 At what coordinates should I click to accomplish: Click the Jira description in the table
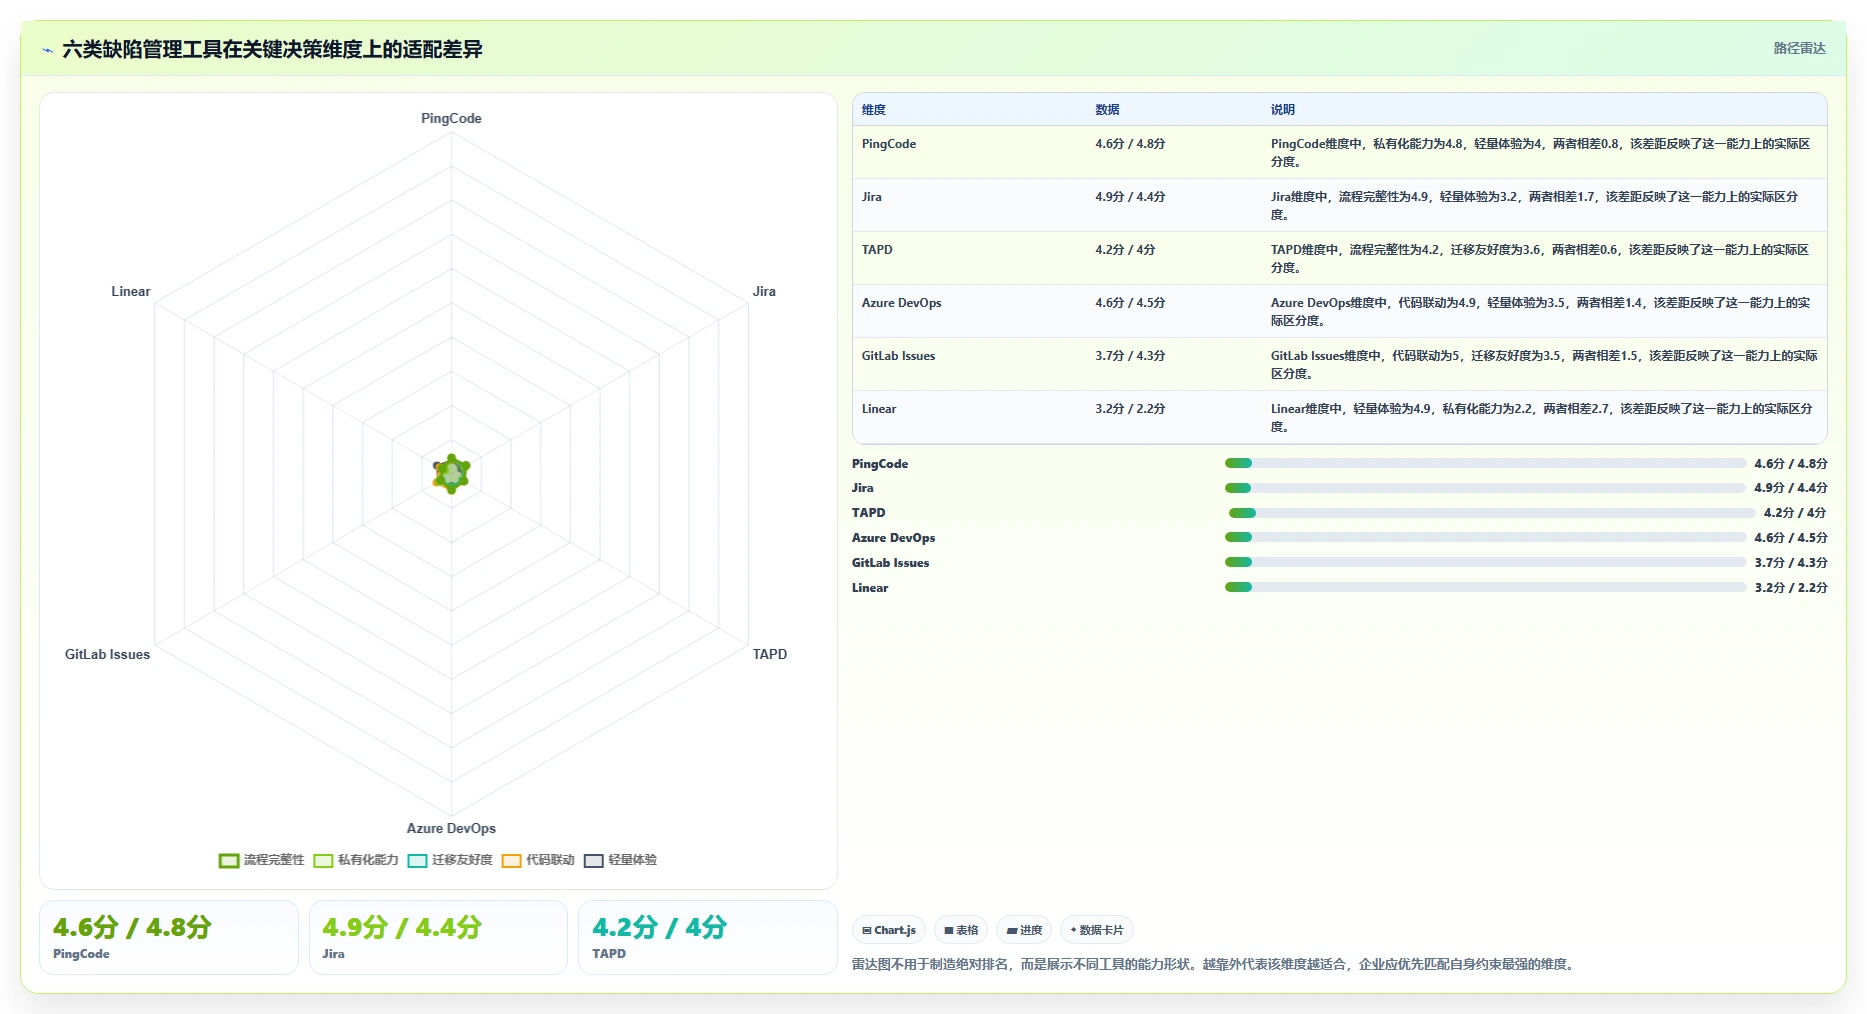[x=1535, y=205]
